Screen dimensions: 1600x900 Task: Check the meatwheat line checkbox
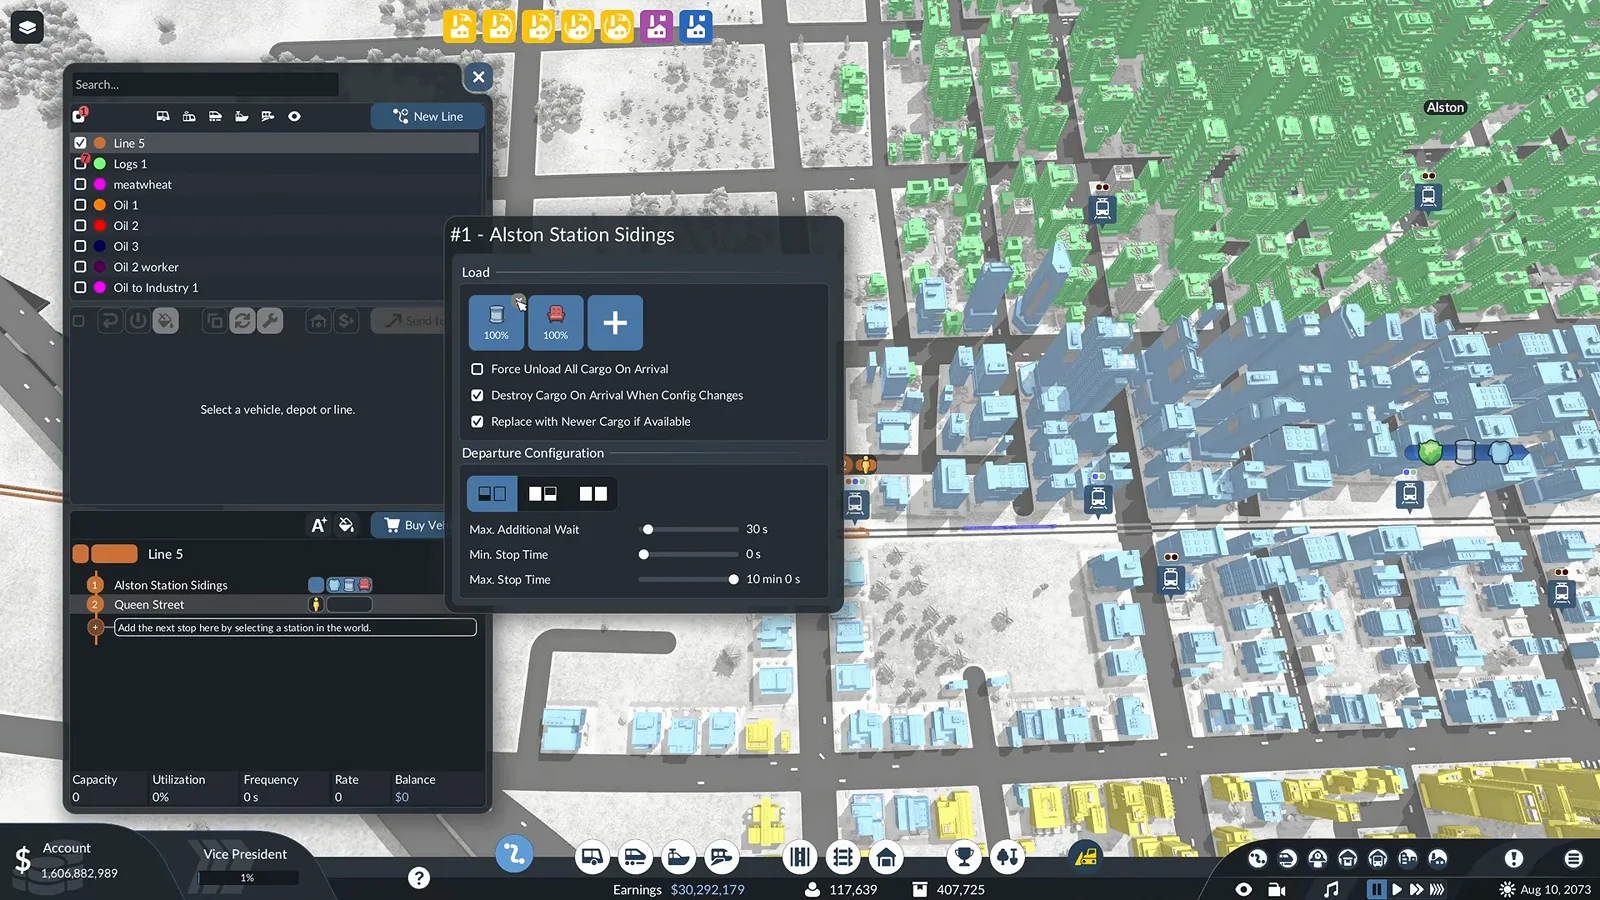pos(80,184)
